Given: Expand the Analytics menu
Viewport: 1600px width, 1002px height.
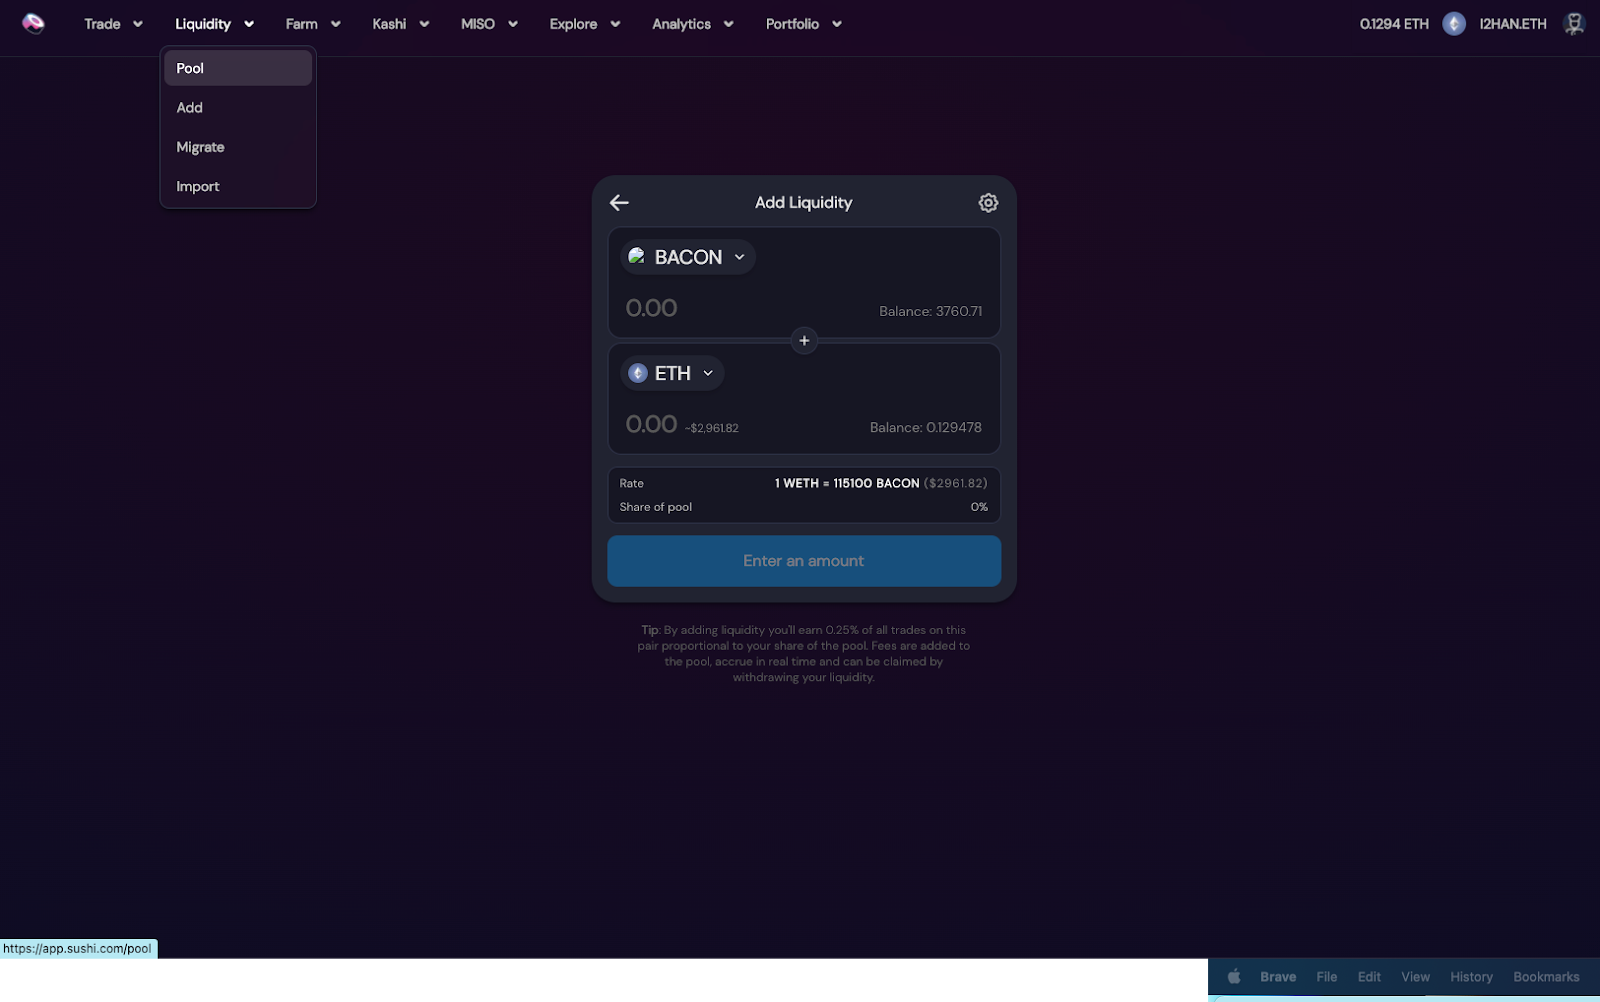Looking at the screenshot, I should coord(693,24).
